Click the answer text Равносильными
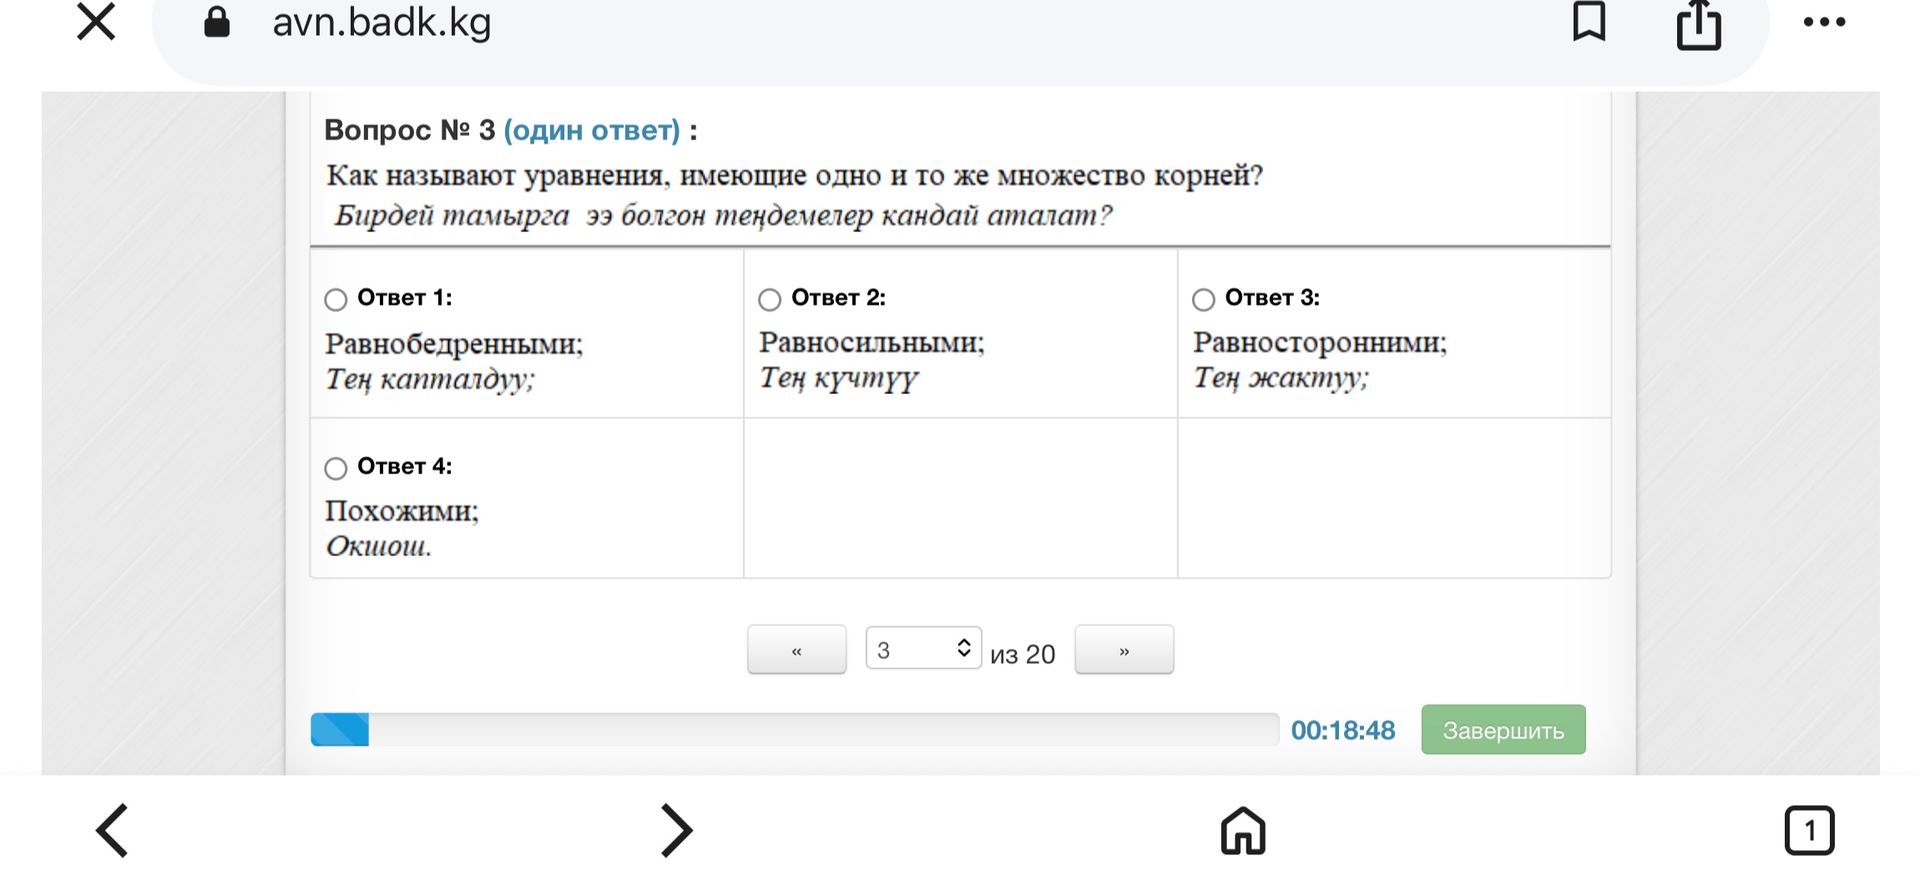The image size is (1920, 886). (872, 342)
